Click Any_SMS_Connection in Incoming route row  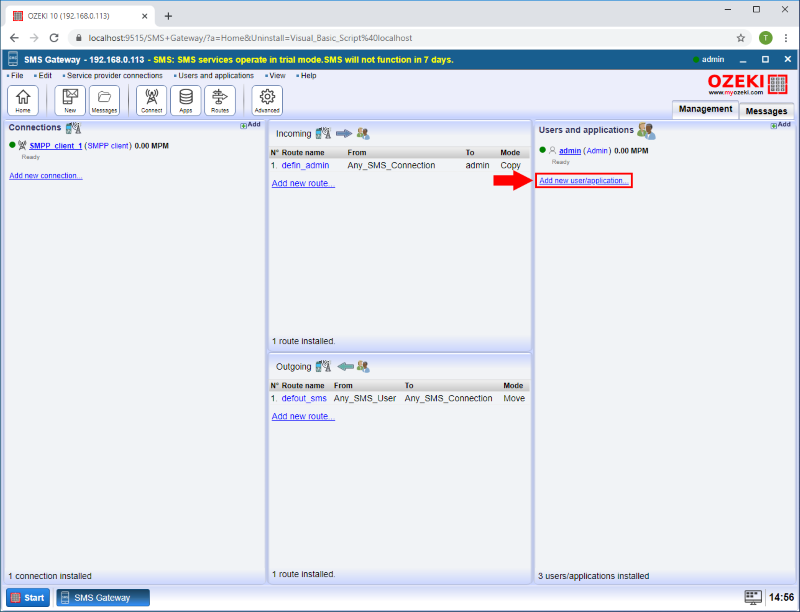[391, 165]
